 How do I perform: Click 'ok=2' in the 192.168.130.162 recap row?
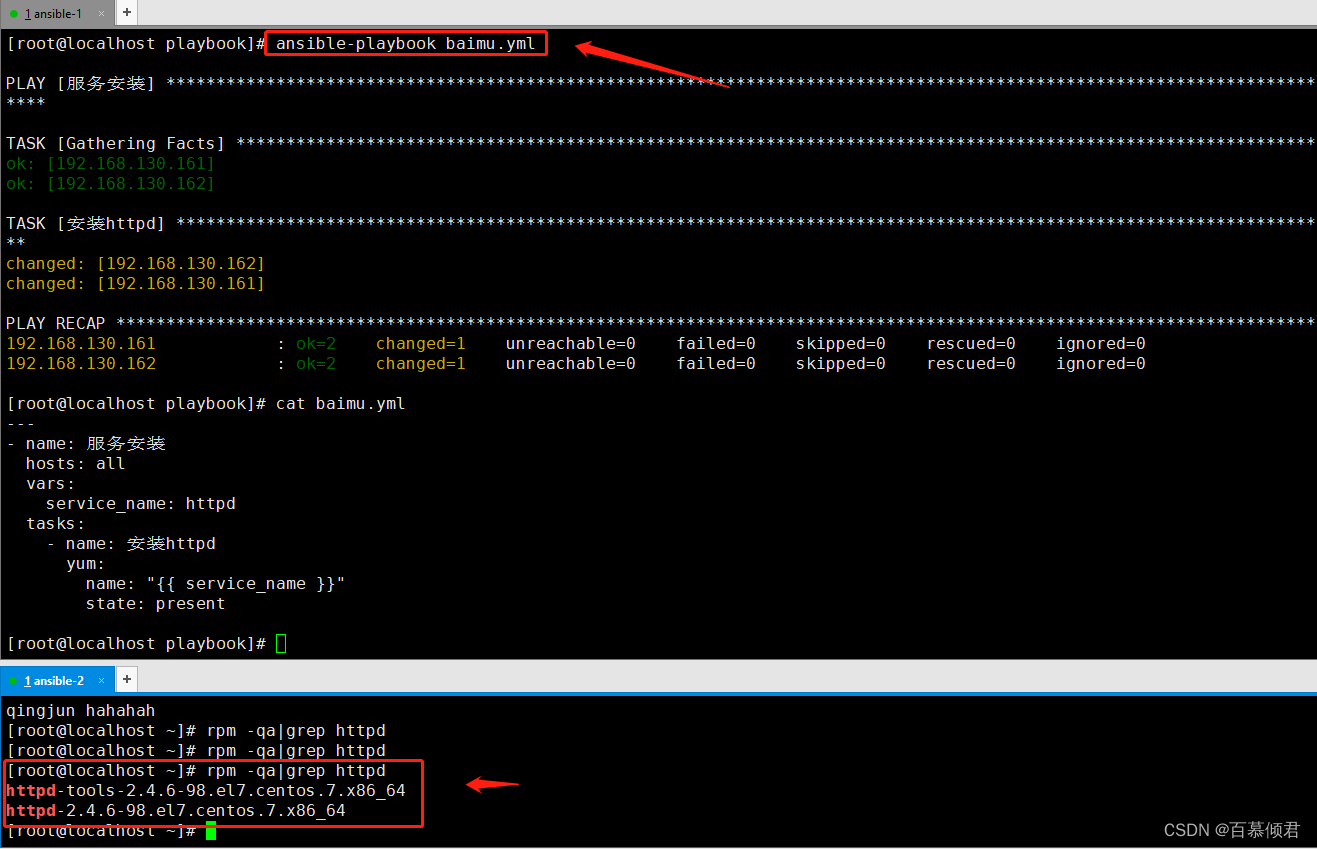(316, 364)
